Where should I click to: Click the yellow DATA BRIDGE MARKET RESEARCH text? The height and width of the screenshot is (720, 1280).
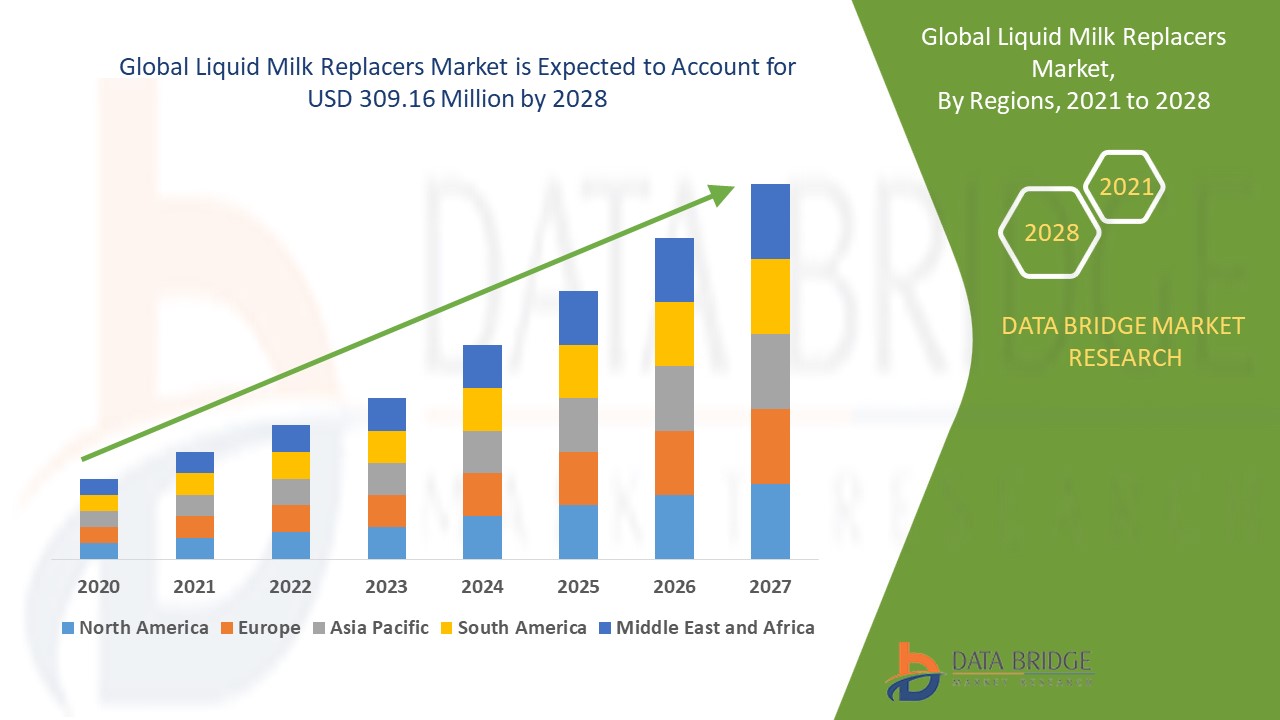1124,341
